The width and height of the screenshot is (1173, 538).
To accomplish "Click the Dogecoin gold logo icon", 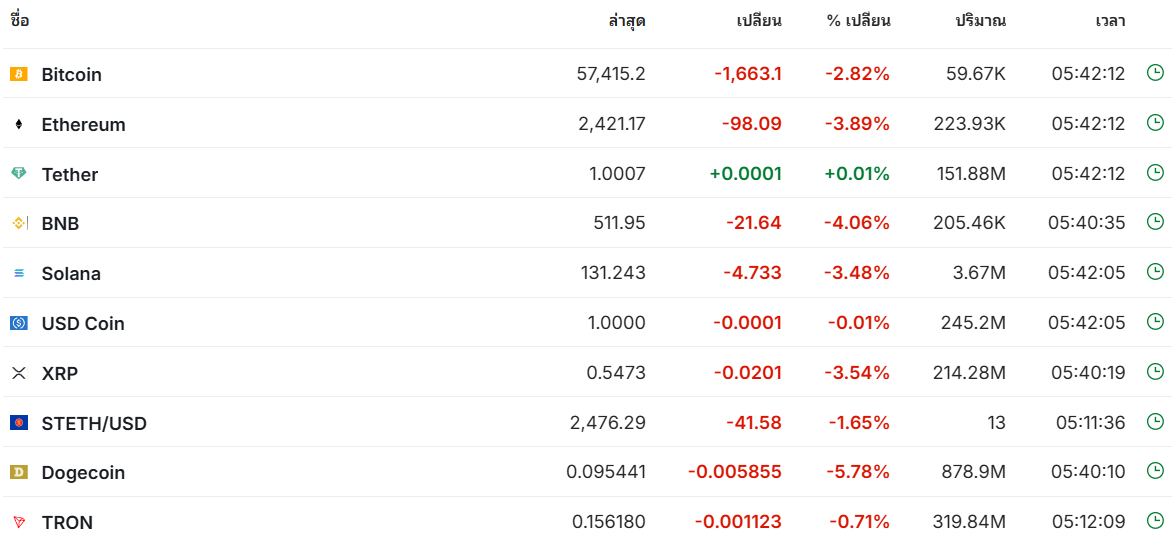I will pyautogui.click(x=19, y=472).
